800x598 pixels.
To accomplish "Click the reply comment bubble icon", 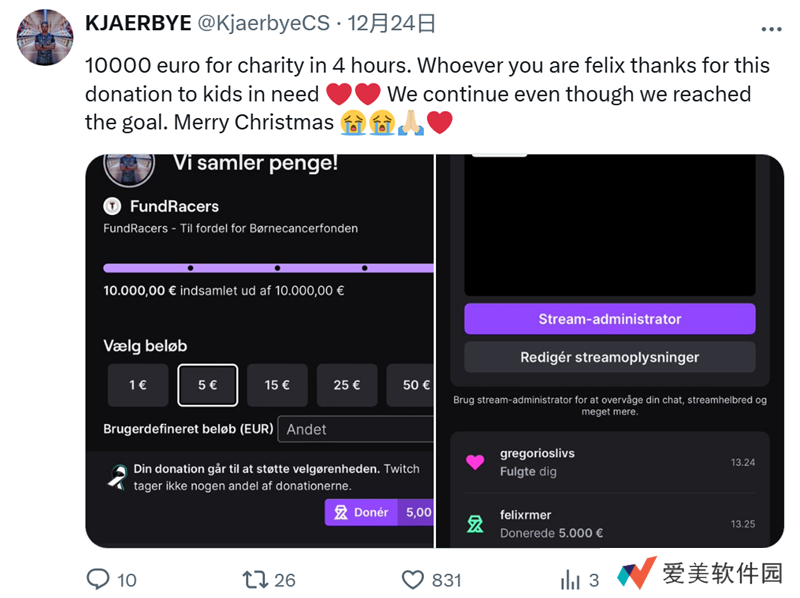I will point(98,579).
